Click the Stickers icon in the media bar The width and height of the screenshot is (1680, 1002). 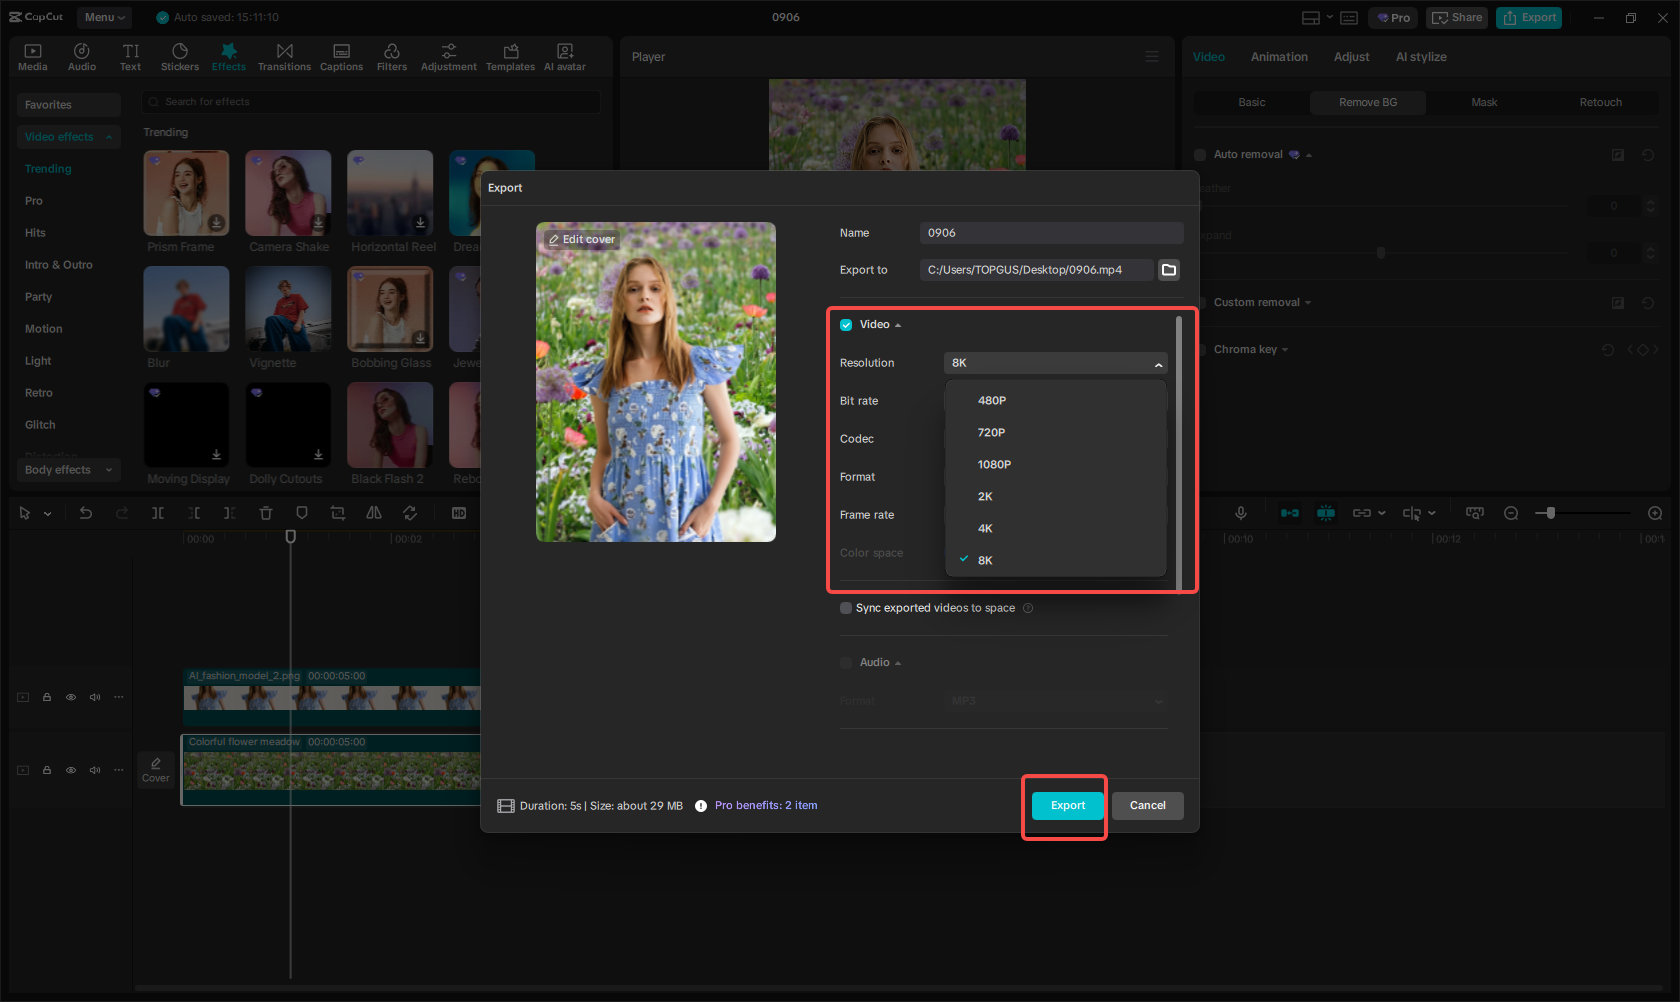point(180,55)
